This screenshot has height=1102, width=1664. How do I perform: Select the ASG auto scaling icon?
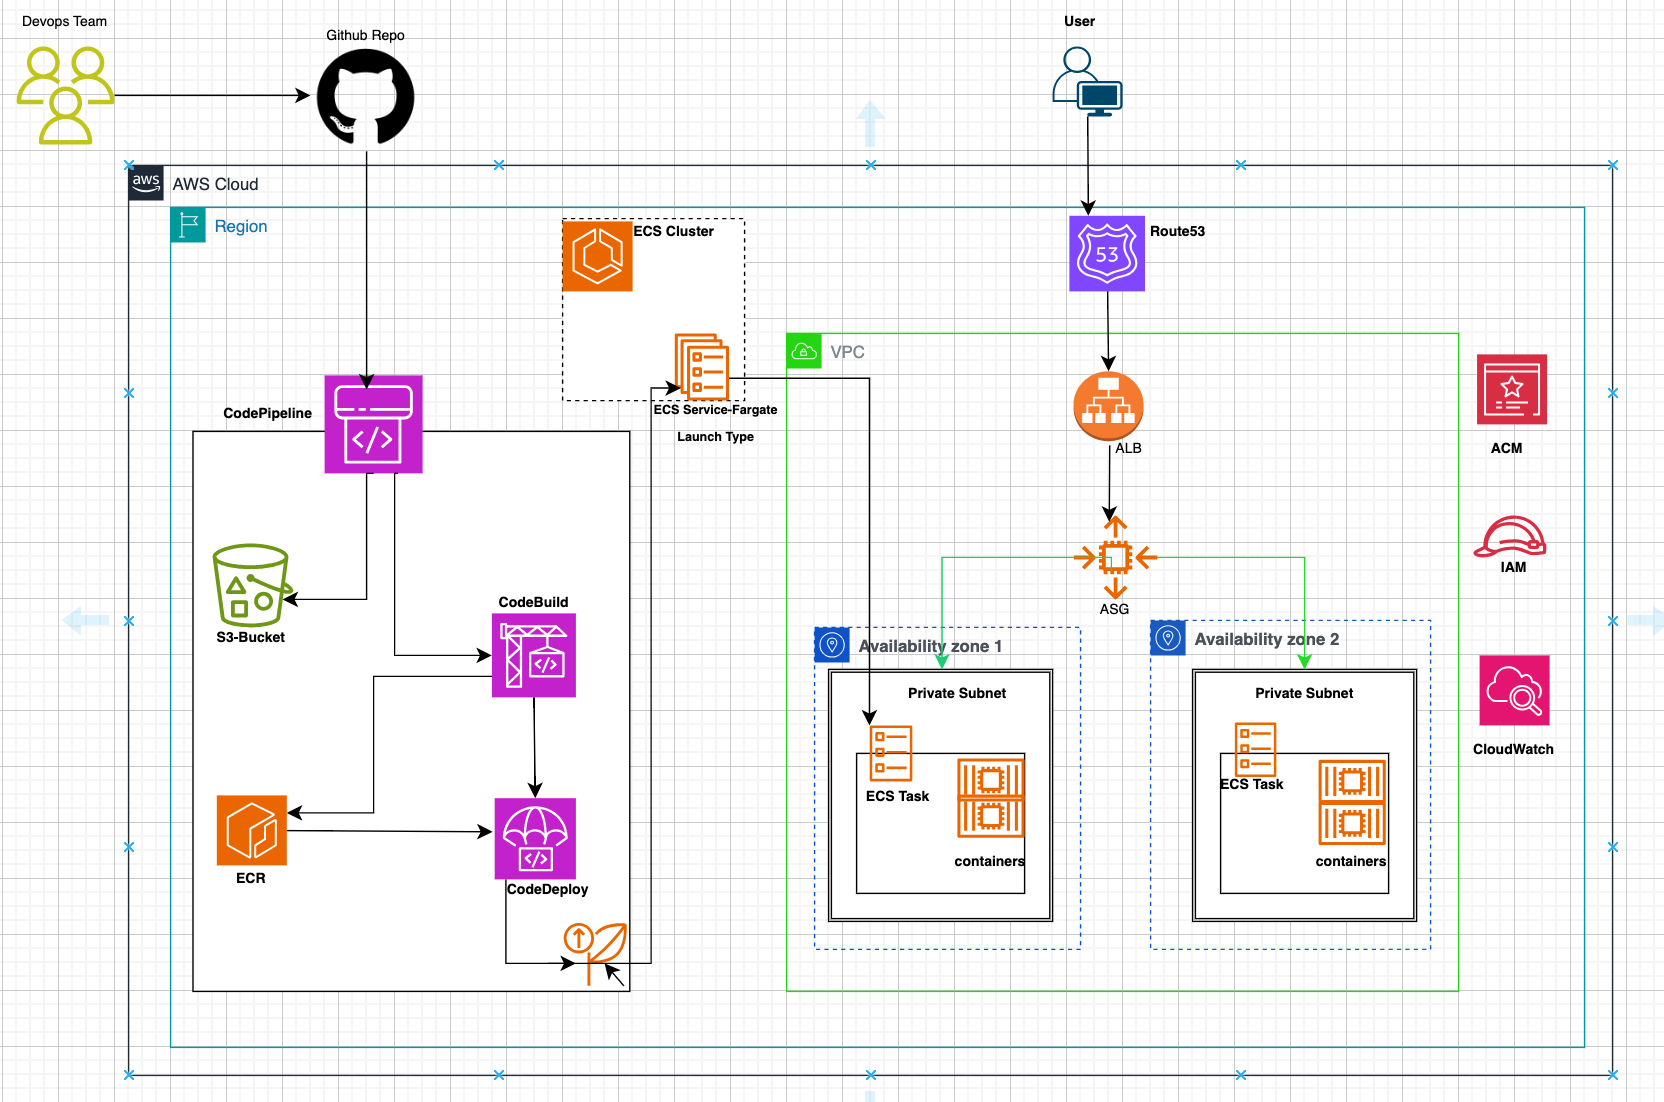point(1115,557)
